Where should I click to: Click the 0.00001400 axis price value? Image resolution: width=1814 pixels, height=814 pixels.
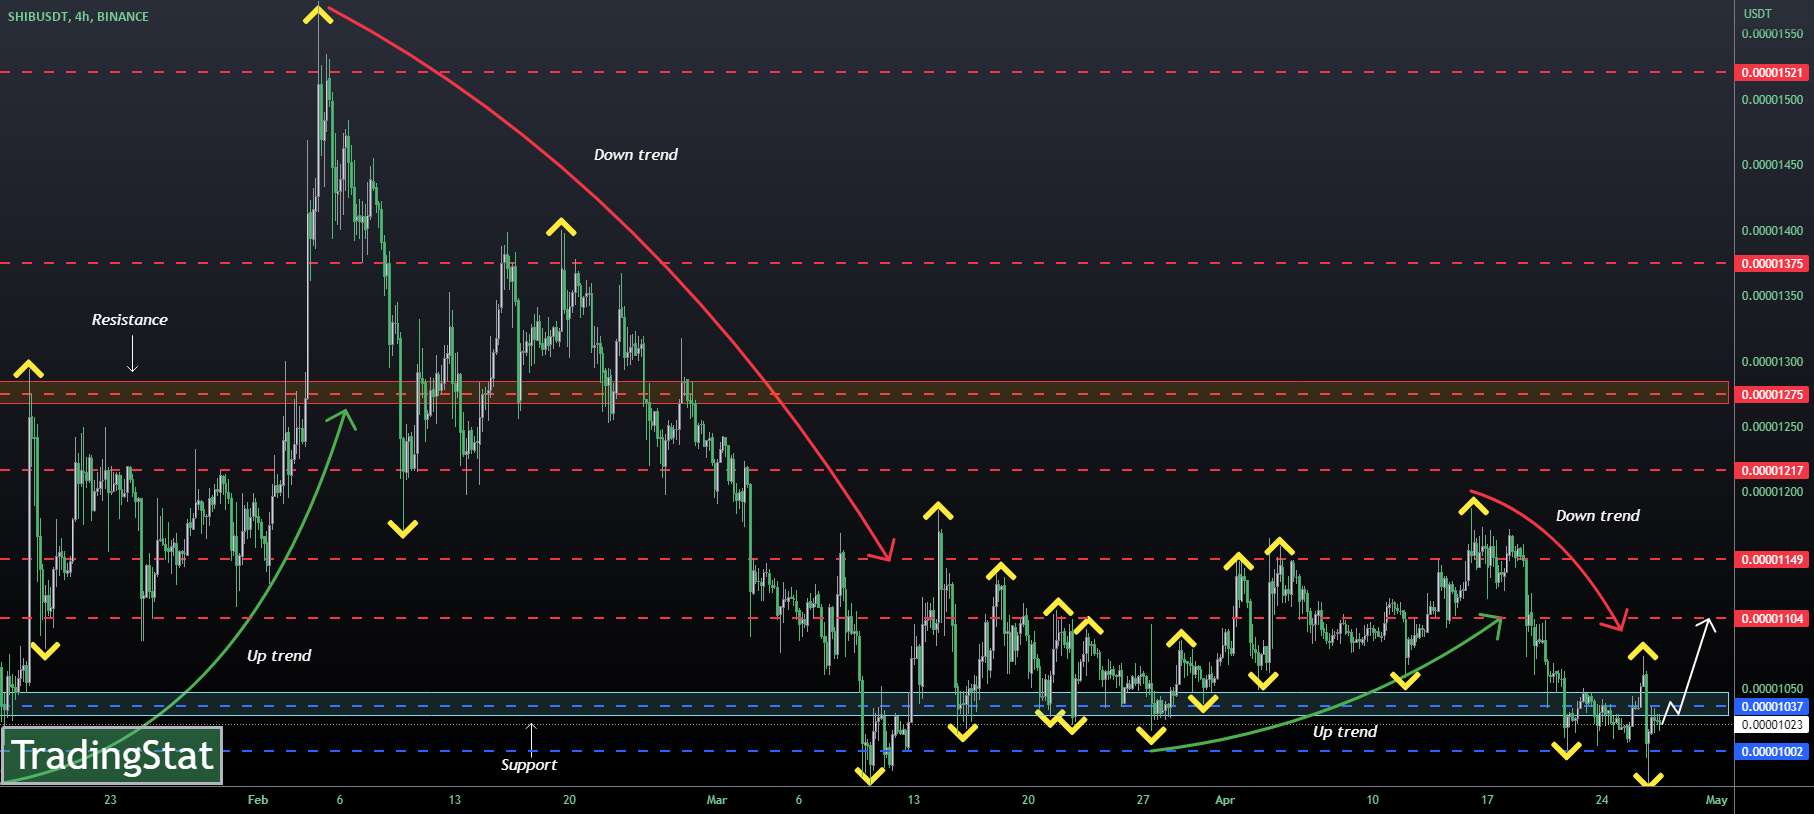(1772, 231)
